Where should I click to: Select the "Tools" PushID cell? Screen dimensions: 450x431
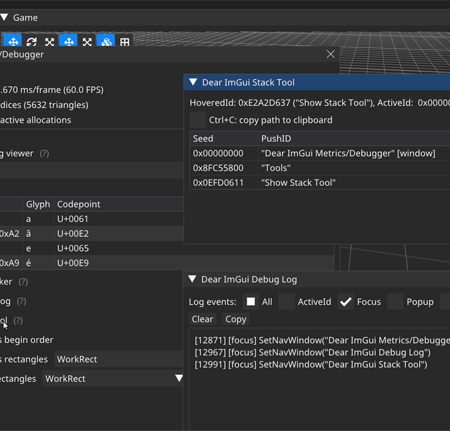point(276,168)
